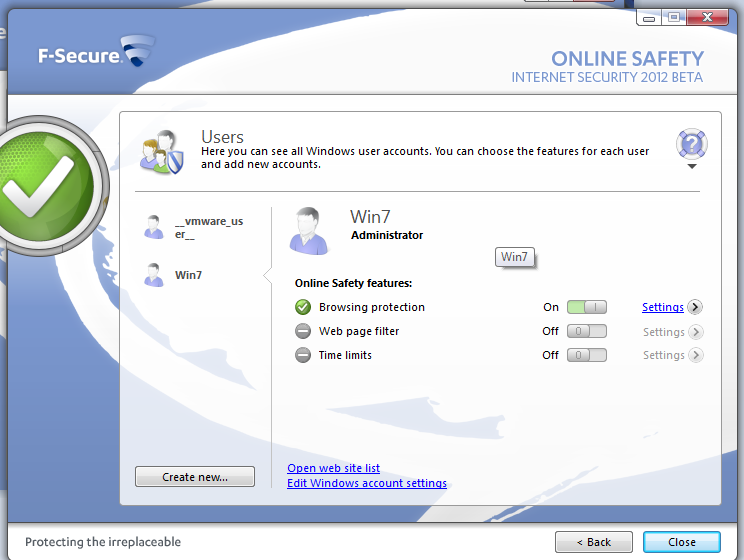Click the Administrator label
Screen dimensions: 744x560
click(x=387, y=235)
